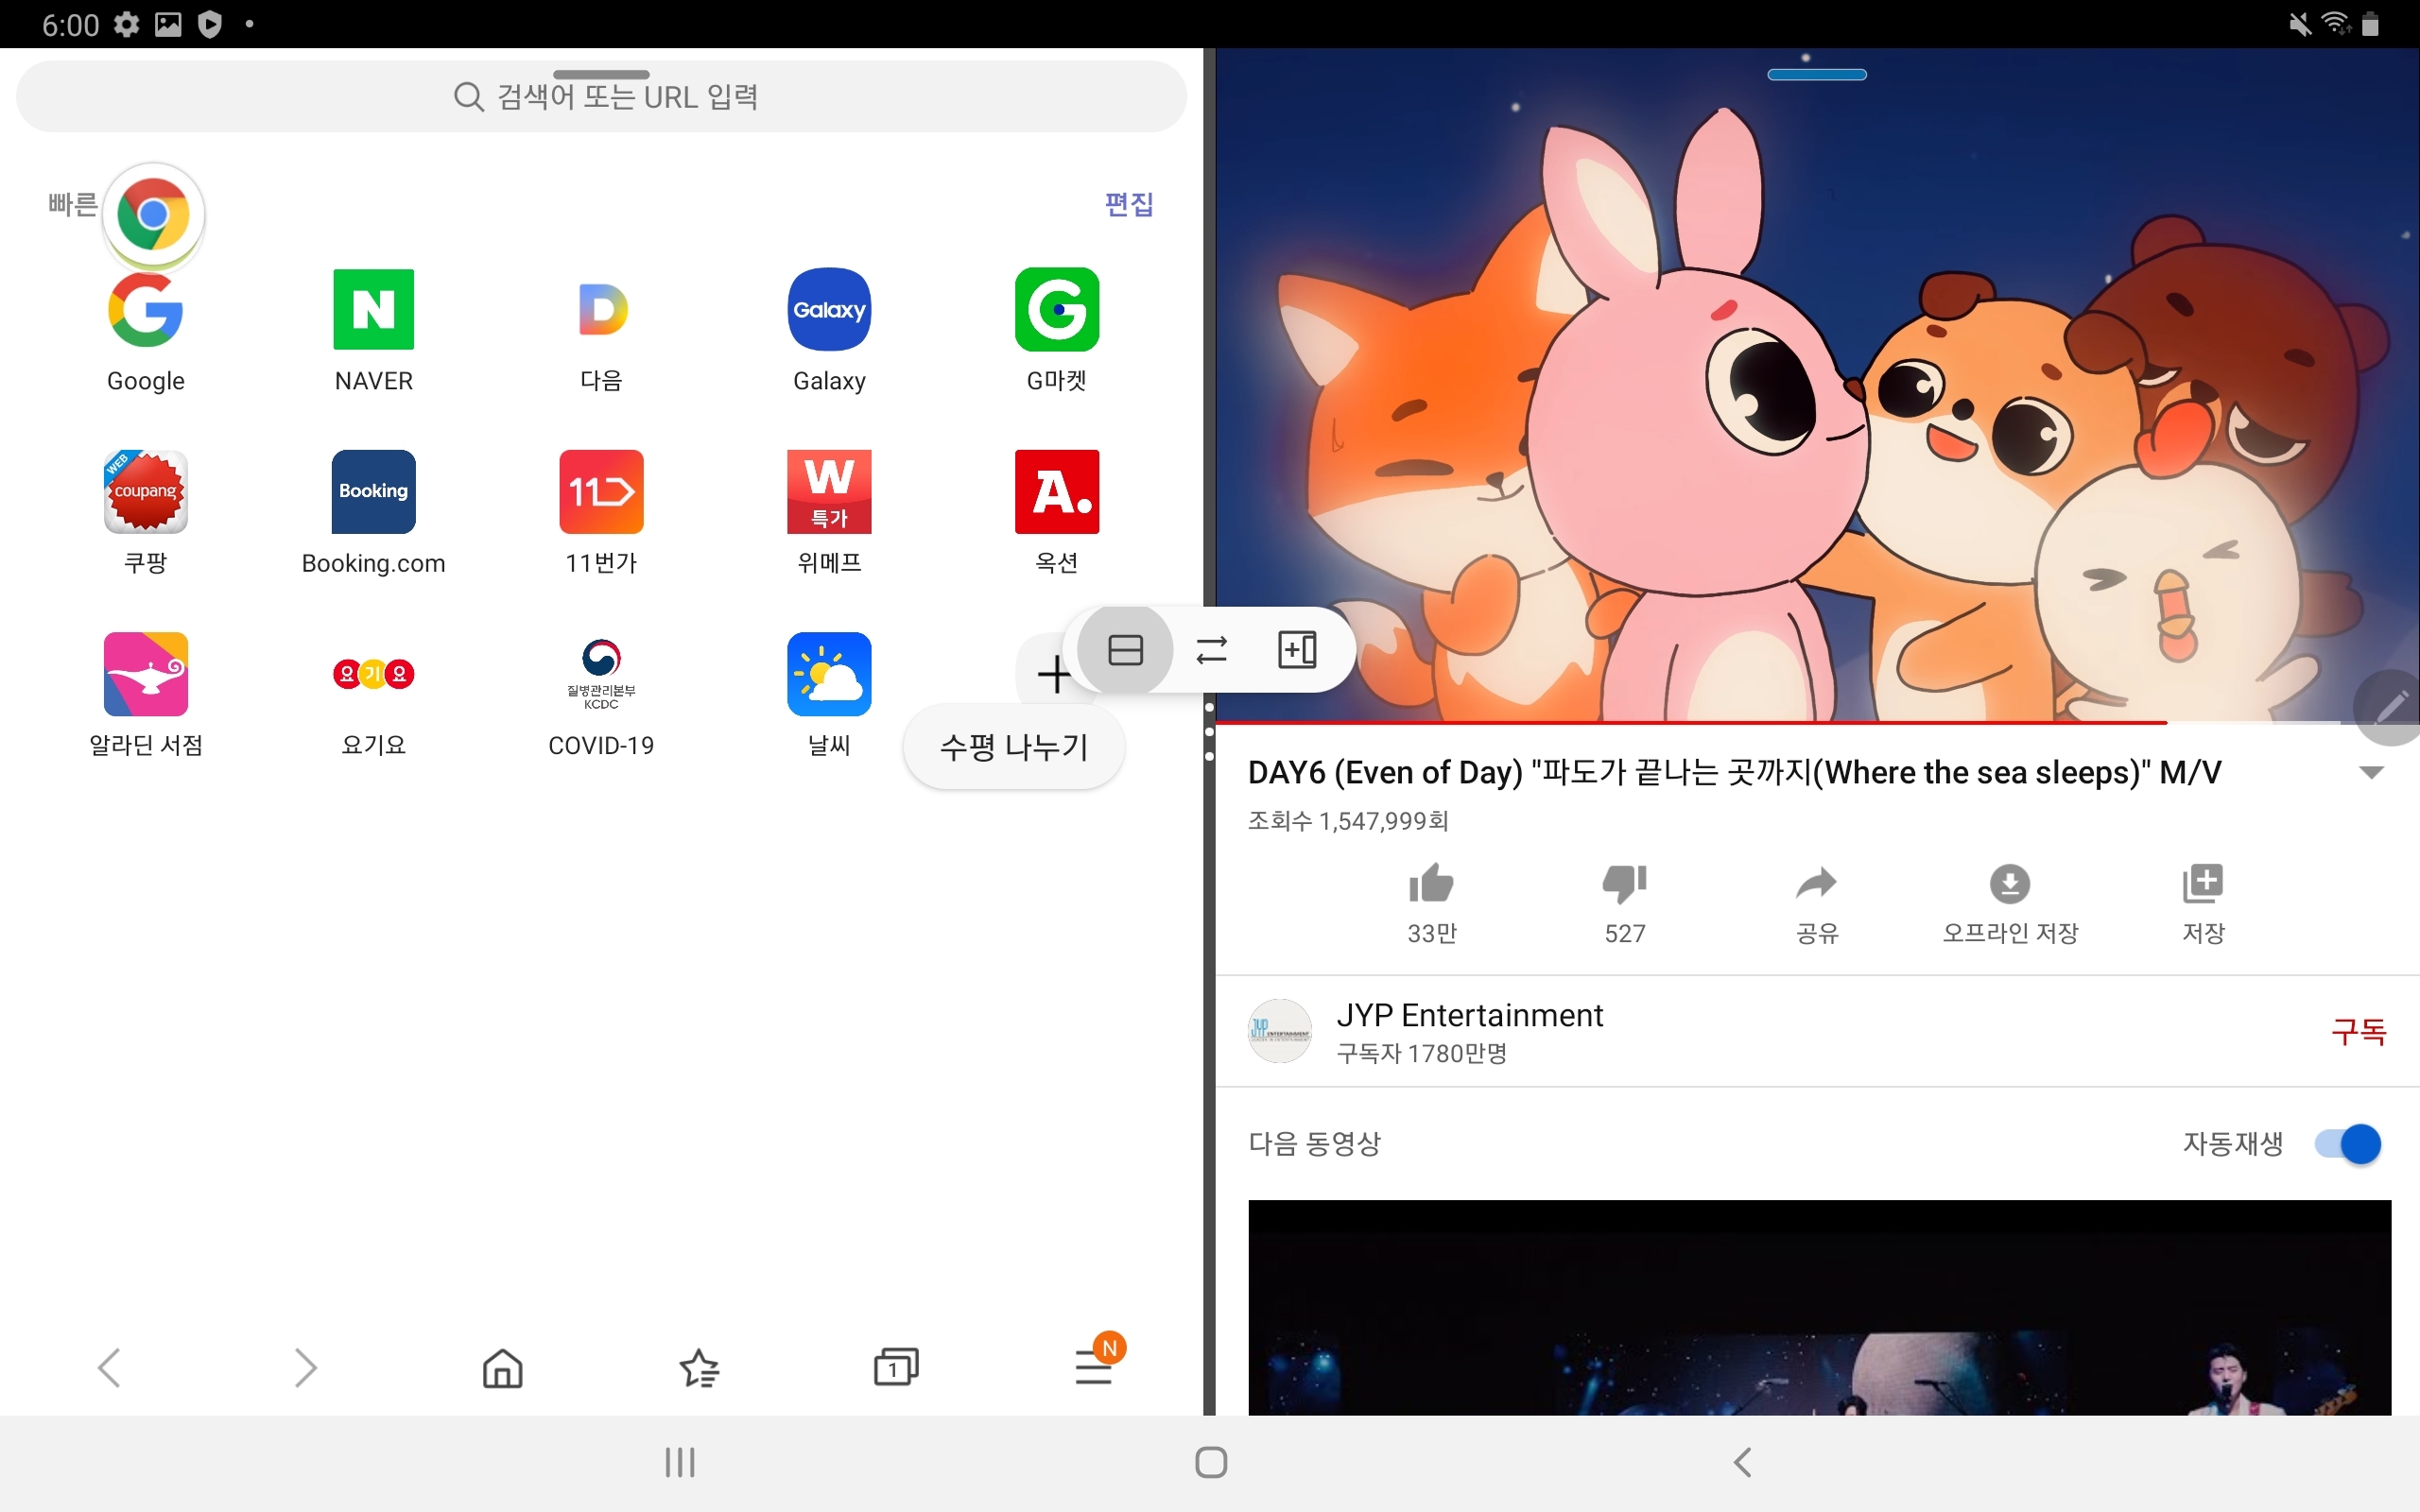The width and height of the screenshot is (2420, 1512).
Task: Tap the playing DAY6 video
Action: click(x=1817, y=385)
